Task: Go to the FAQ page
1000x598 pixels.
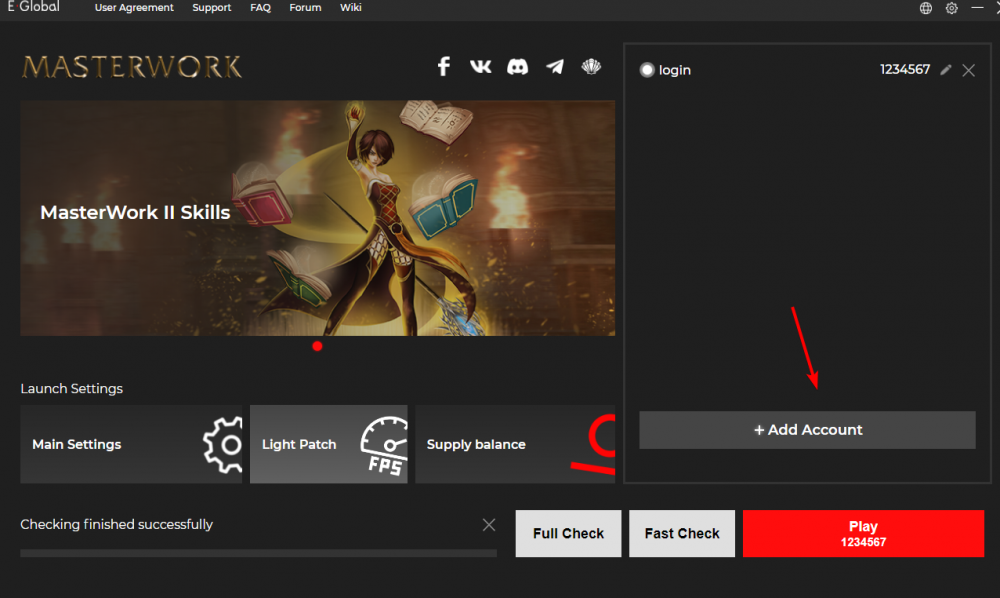Action: coord(260,8)
